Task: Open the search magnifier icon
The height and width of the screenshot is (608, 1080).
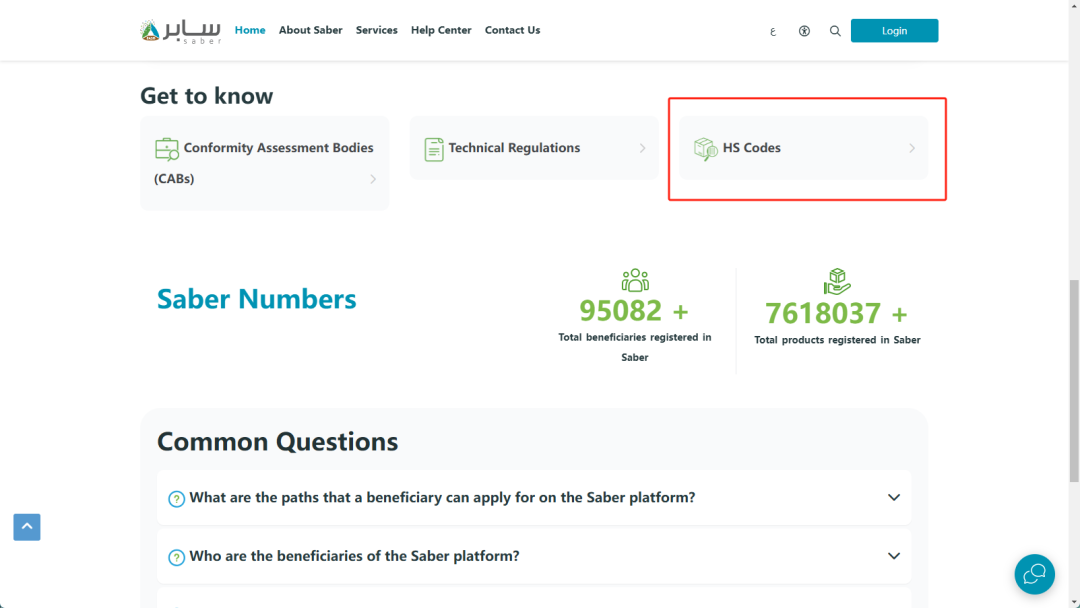Action: pos(835,31)
